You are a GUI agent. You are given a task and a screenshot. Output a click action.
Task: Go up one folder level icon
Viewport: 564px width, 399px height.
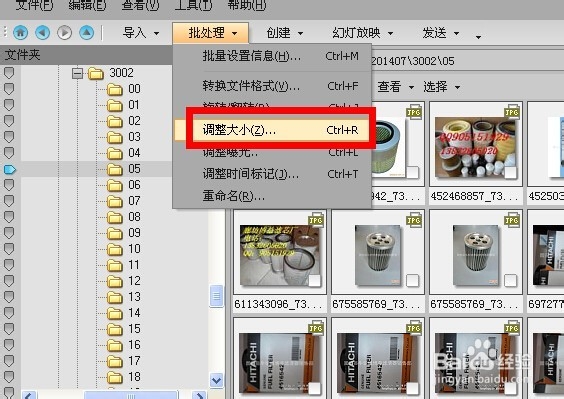(x=86, y=33)
